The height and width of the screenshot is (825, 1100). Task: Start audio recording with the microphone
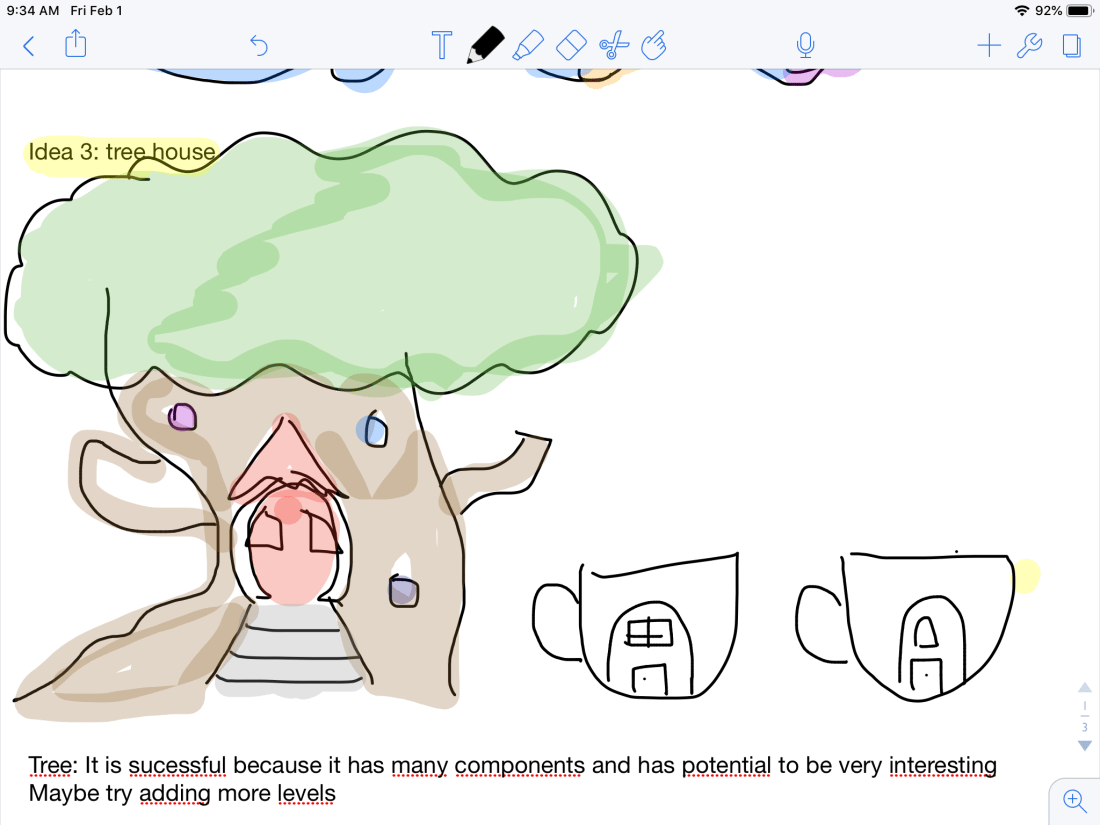click(x=805, y=46)
